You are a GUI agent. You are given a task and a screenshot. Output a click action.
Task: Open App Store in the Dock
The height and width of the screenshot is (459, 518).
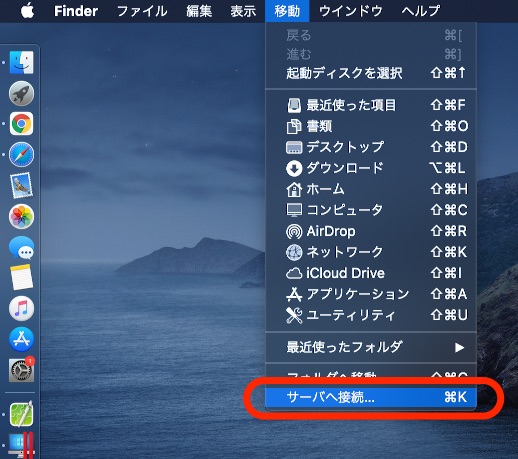tap(21, 339)
